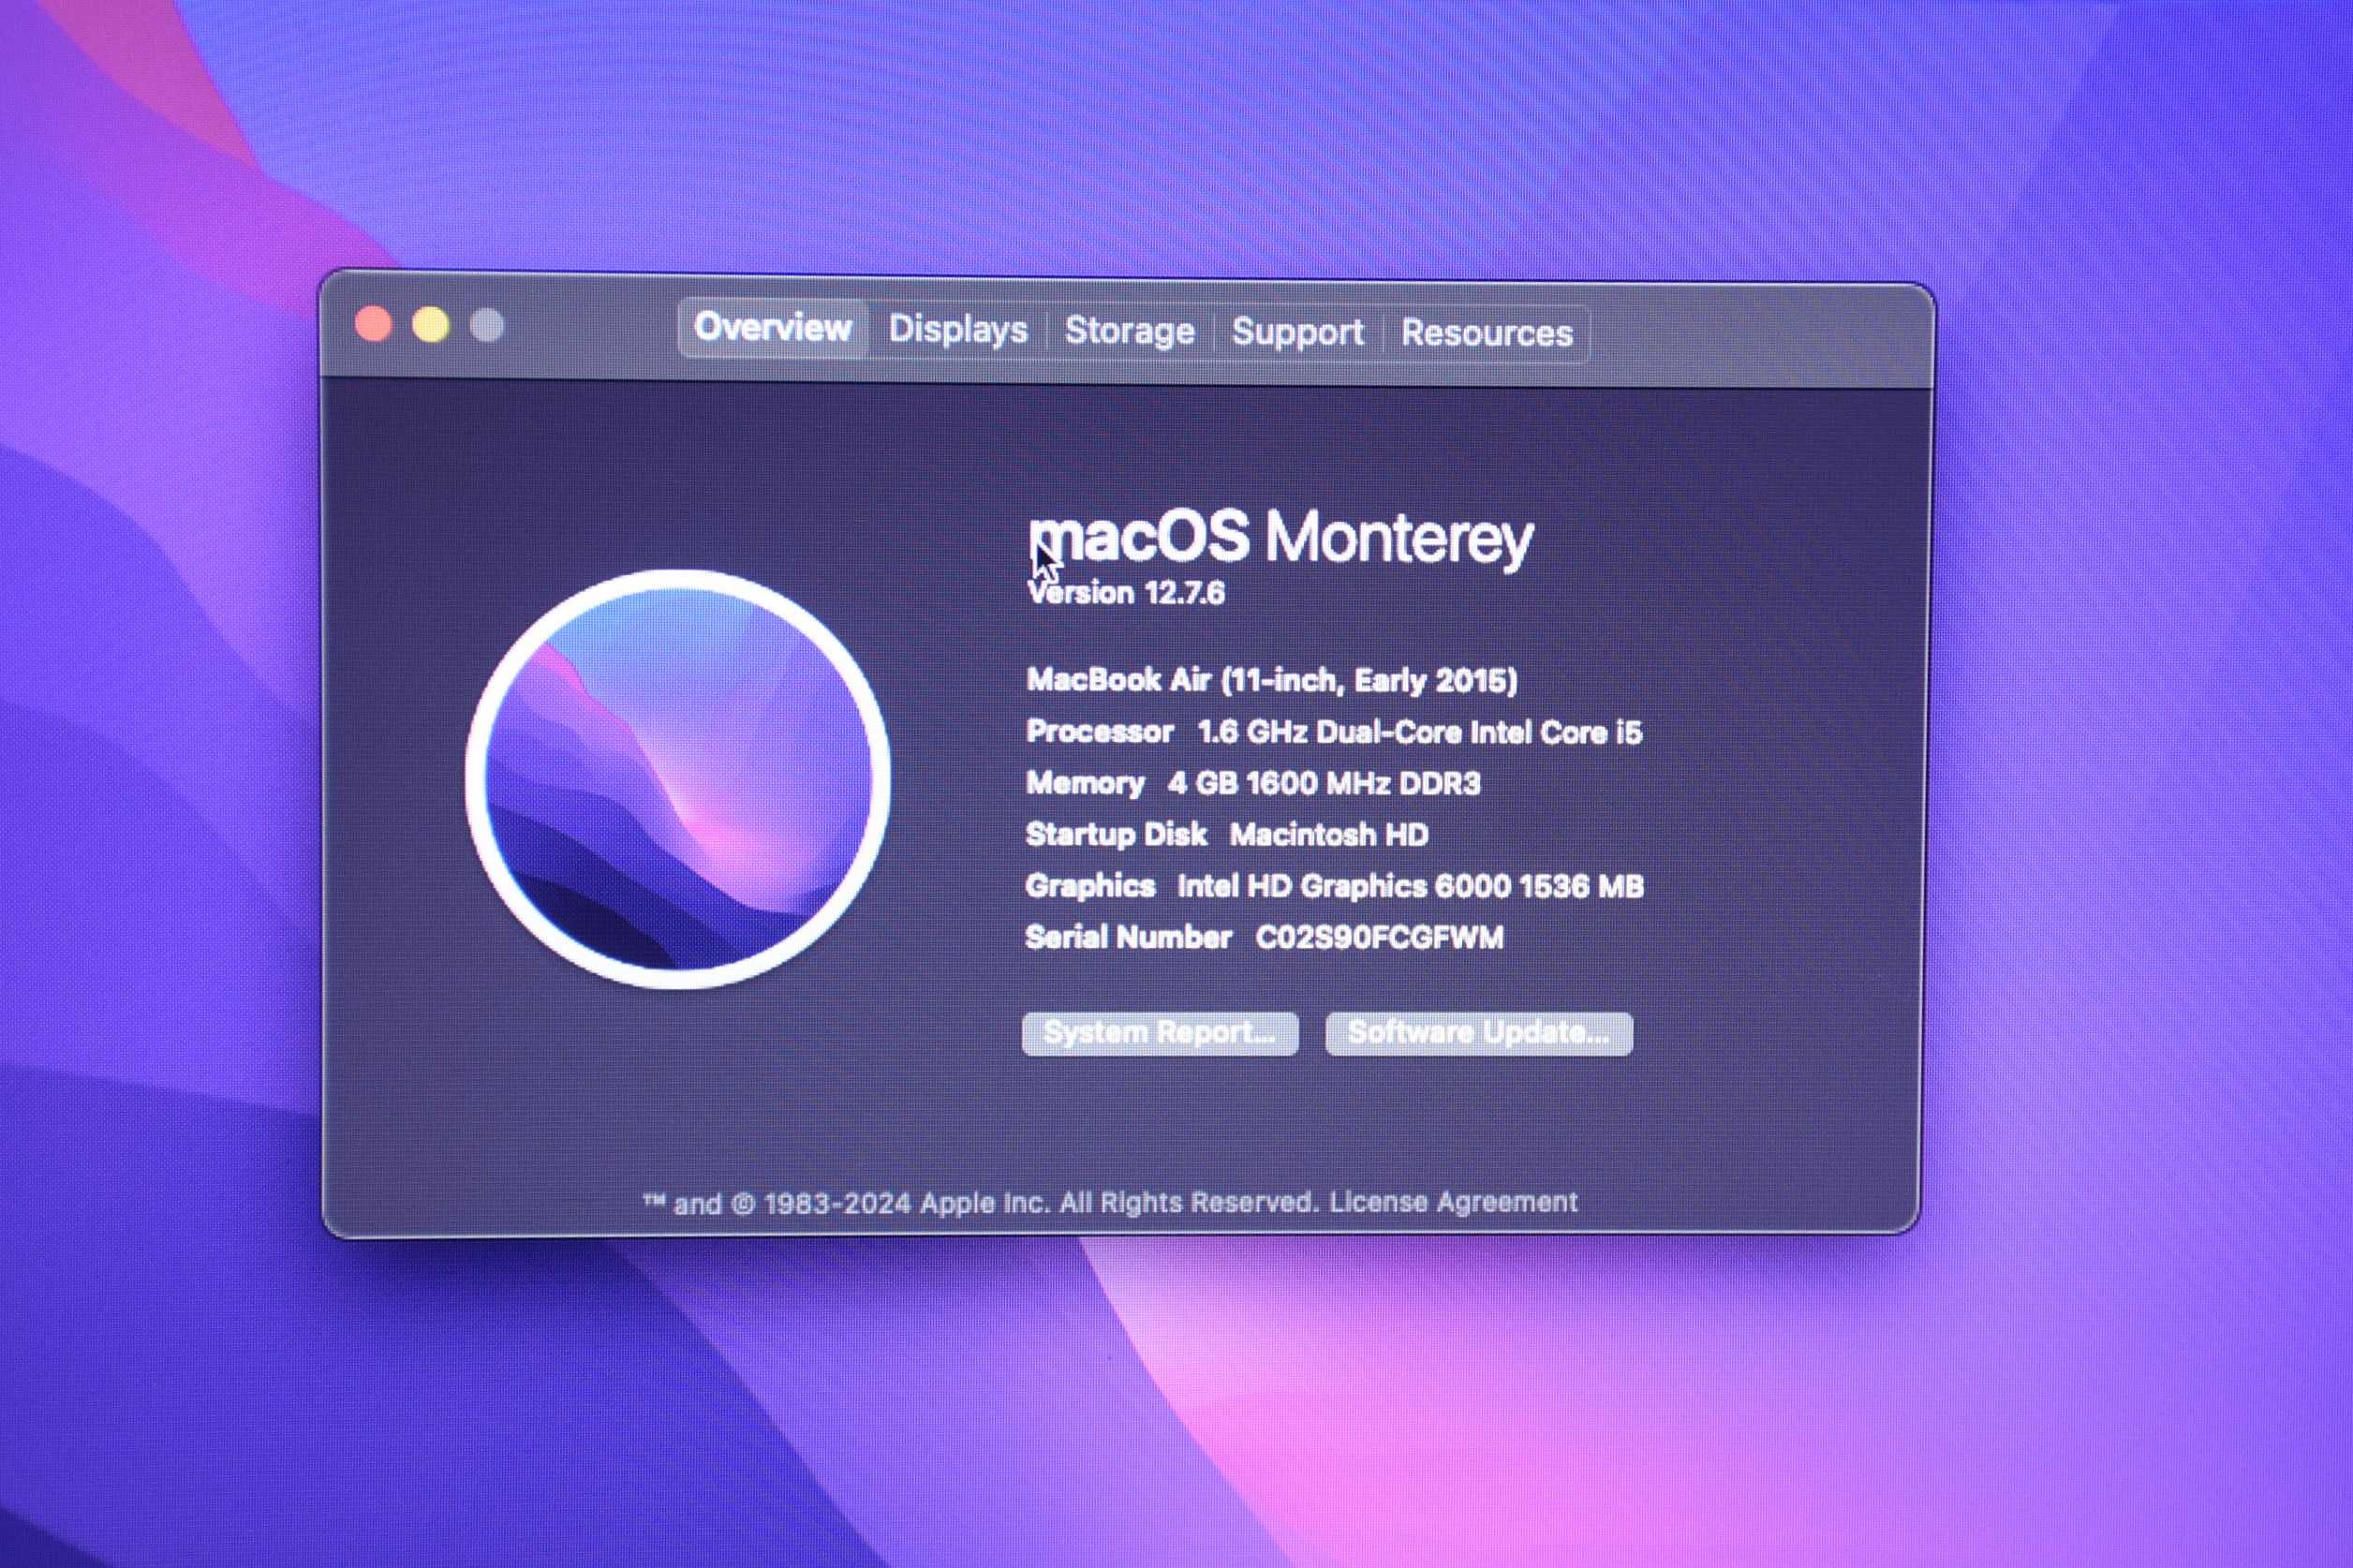Switch to the Overview tab
Image resolution: width=2353 pixels, height=1568 pixels.
[x=772, y=327]
